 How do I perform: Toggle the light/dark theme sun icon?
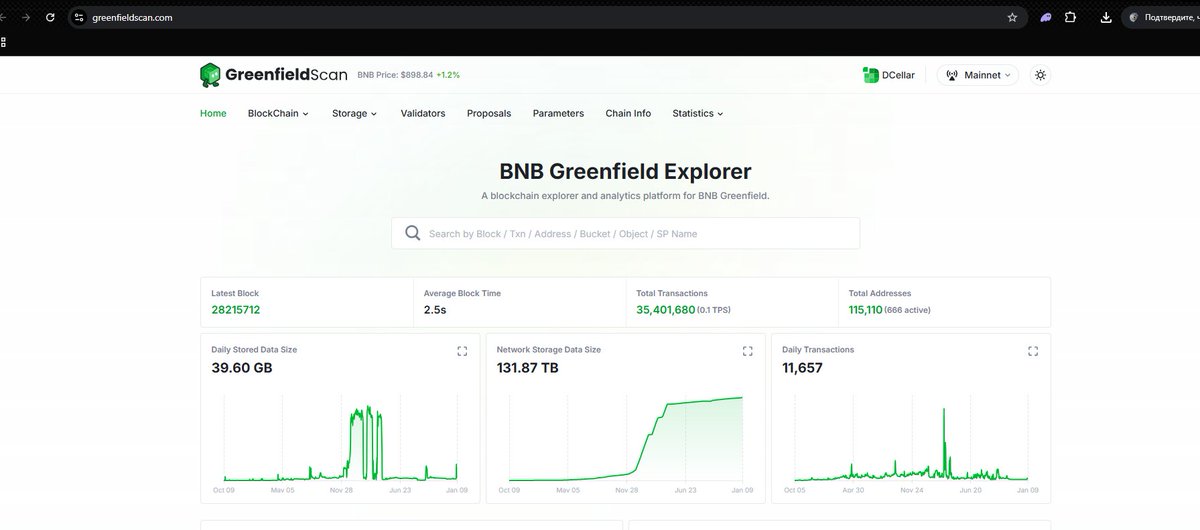1041,75
